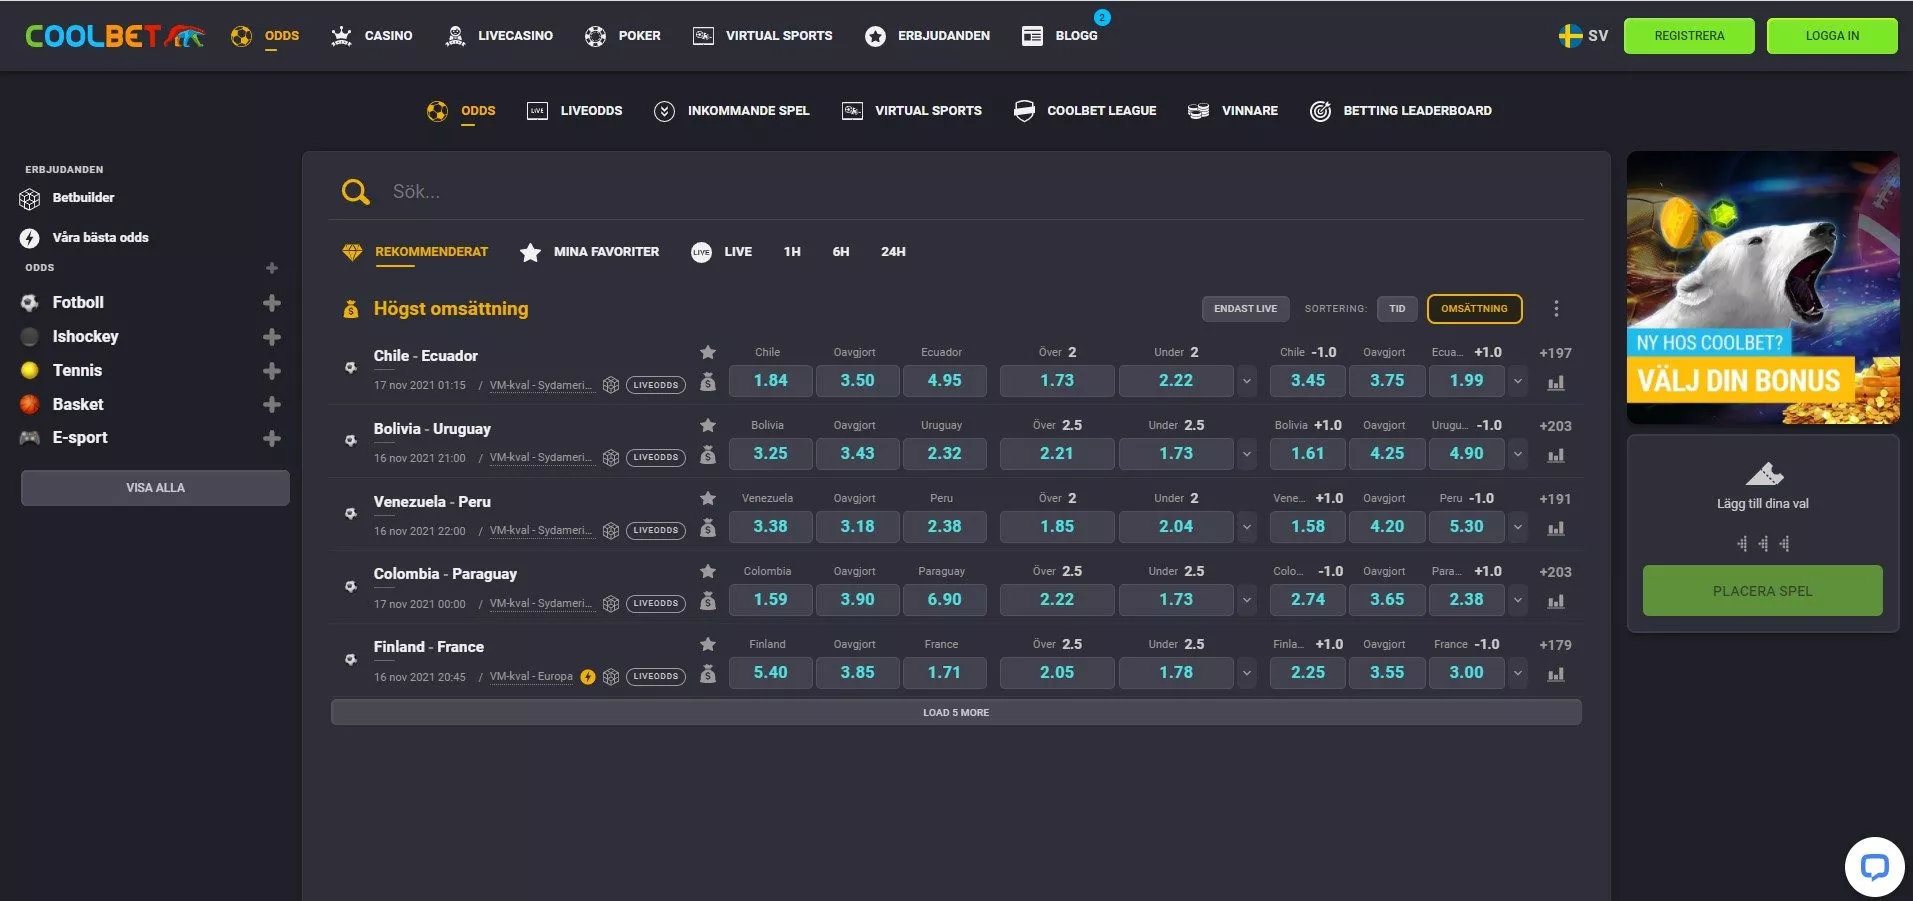1913x901 pixels.
Task: Open handicap dropdown for Bolivia - Uruguay
Action: click(1517, 454)
